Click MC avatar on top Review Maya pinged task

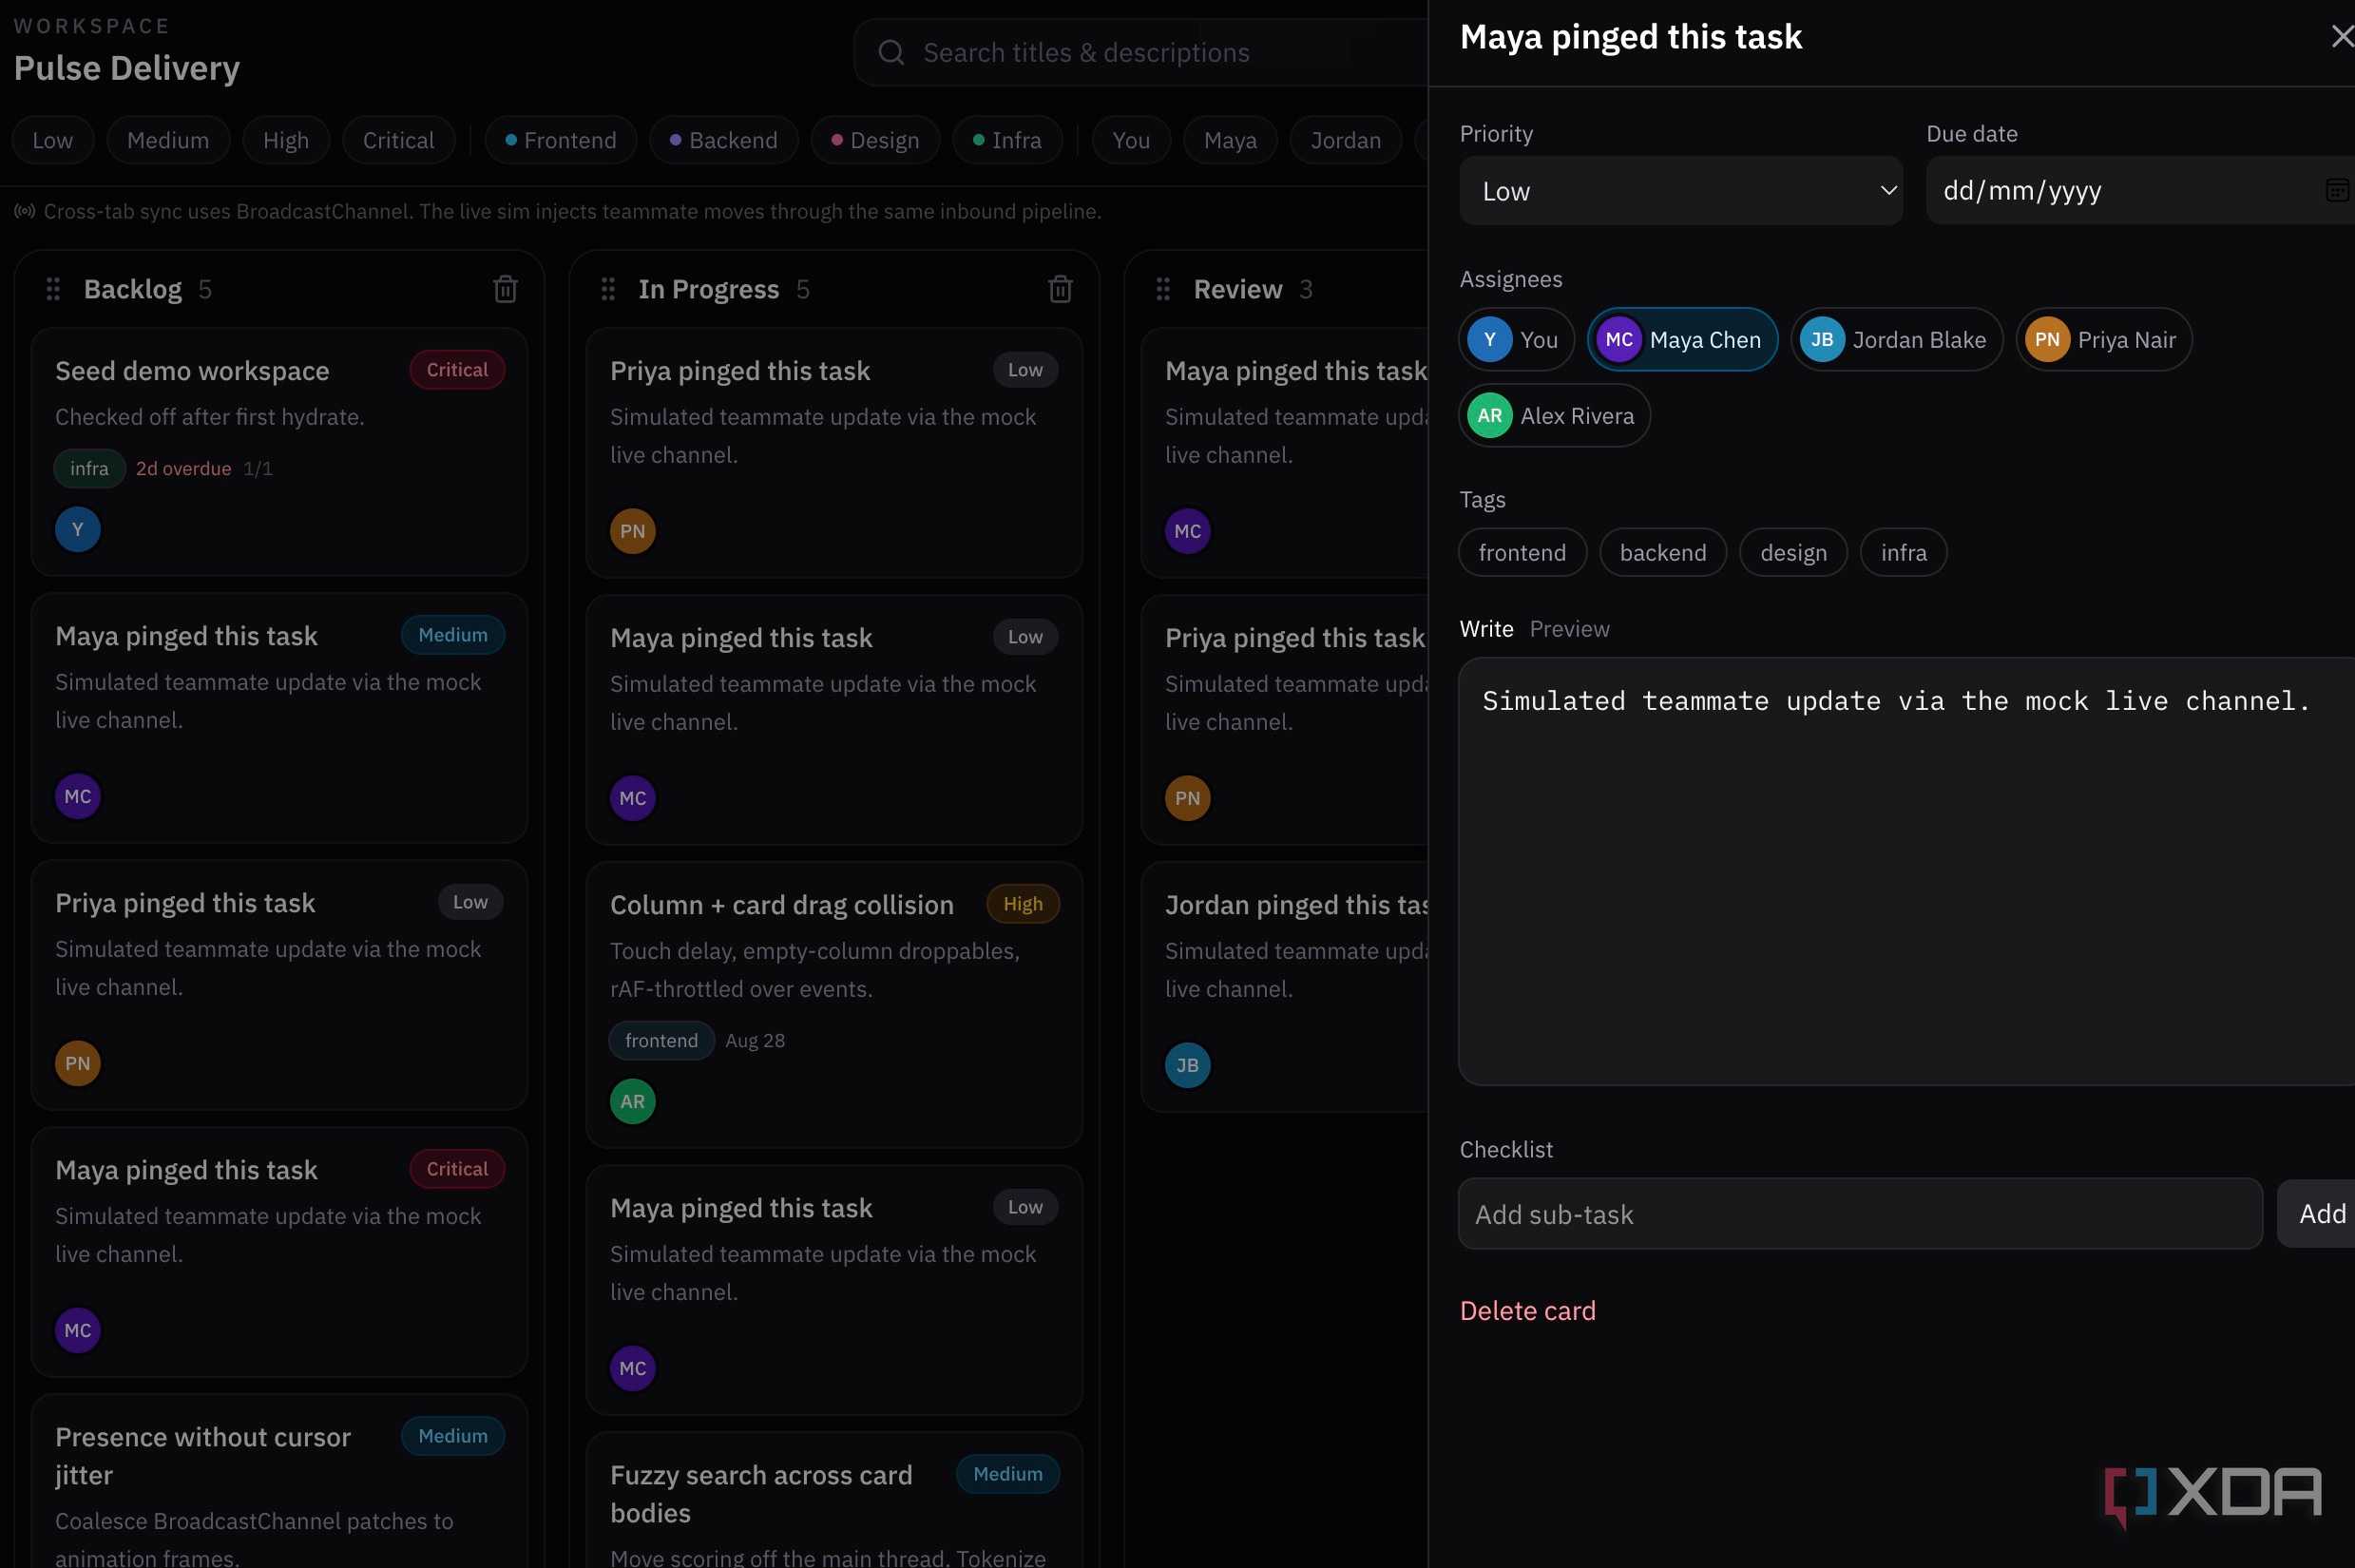pos(1187,531)
